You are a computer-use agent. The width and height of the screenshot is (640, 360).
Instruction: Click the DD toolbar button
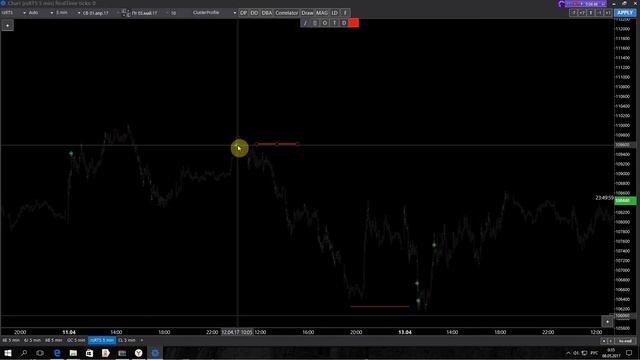(x=254, y=13)
